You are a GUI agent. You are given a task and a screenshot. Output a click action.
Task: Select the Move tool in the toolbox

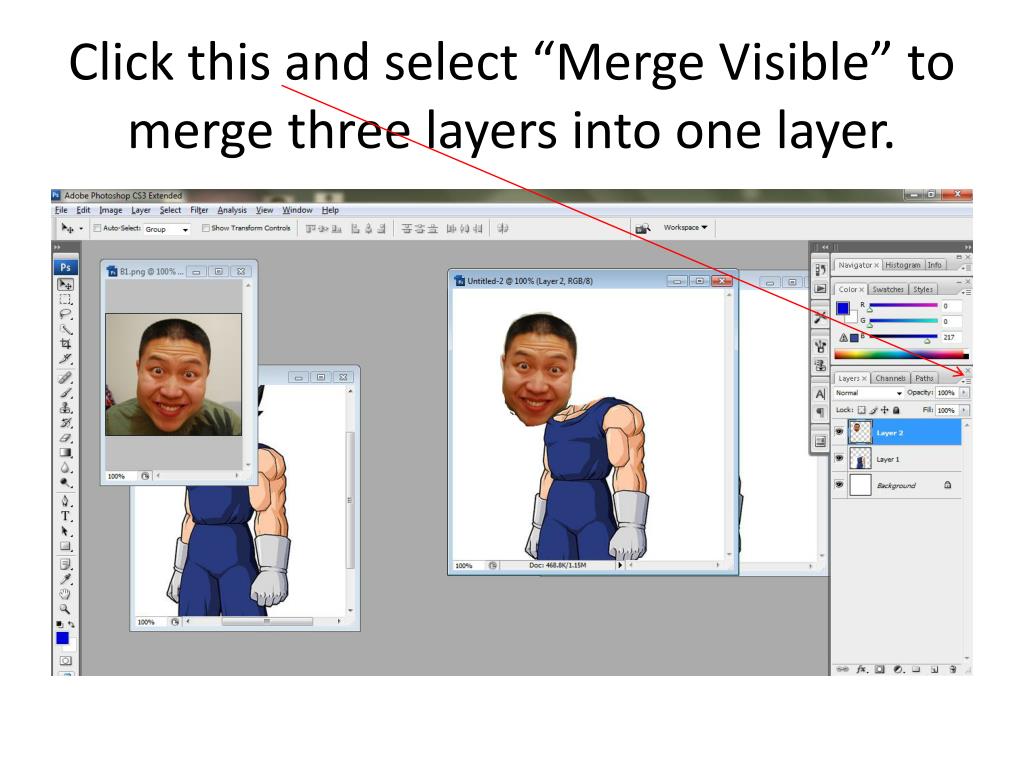coord(65,285)
